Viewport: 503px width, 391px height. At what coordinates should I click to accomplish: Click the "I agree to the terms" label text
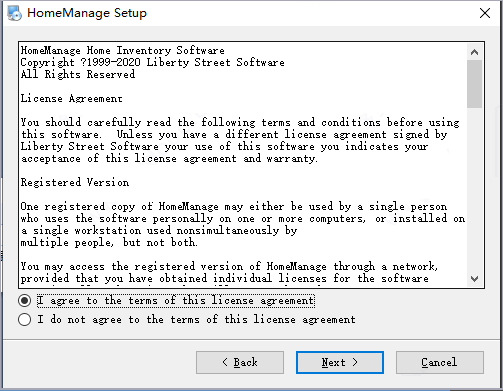(x=176, y=301)
